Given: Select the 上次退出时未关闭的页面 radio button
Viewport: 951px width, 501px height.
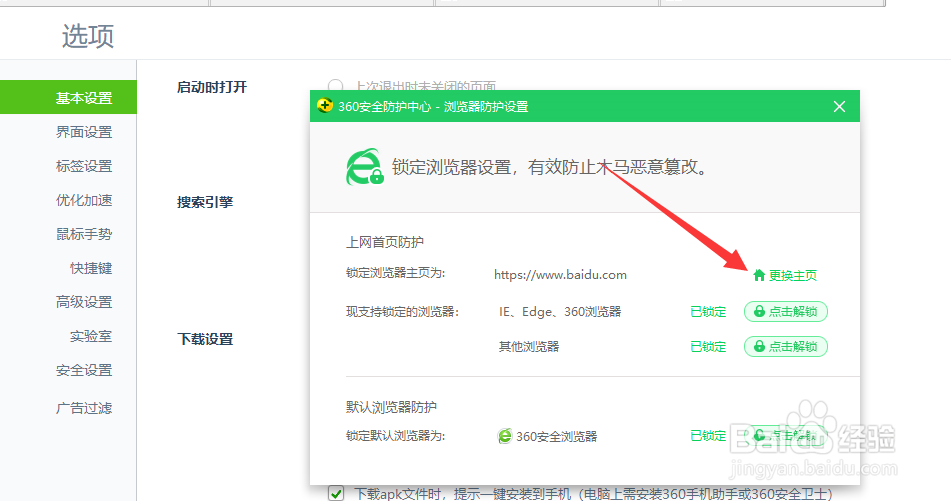Looking at the screenshot, I should tap(335, 86).
